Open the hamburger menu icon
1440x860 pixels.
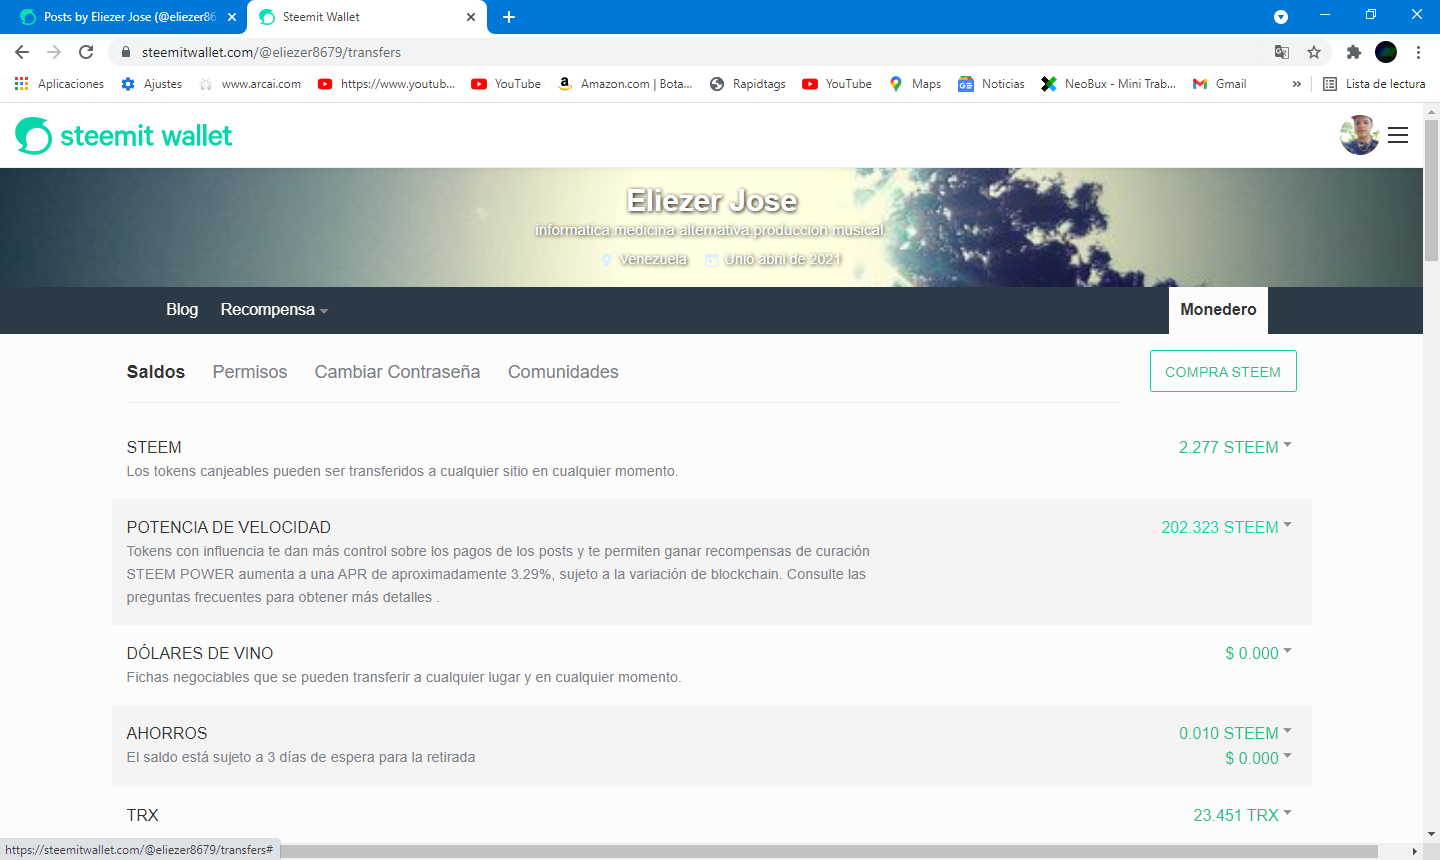[x=1398, y=135]
